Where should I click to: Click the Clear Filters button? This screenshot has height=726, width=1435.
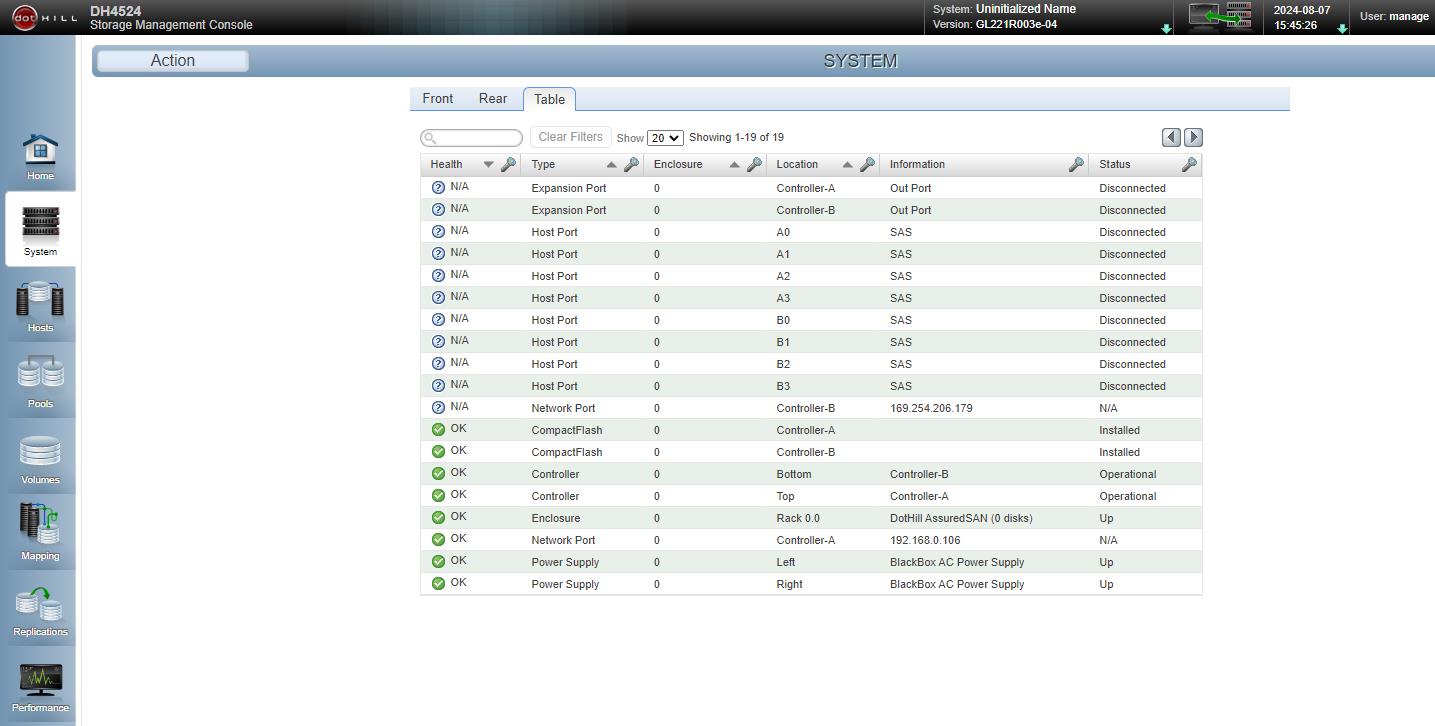[571, 137]
